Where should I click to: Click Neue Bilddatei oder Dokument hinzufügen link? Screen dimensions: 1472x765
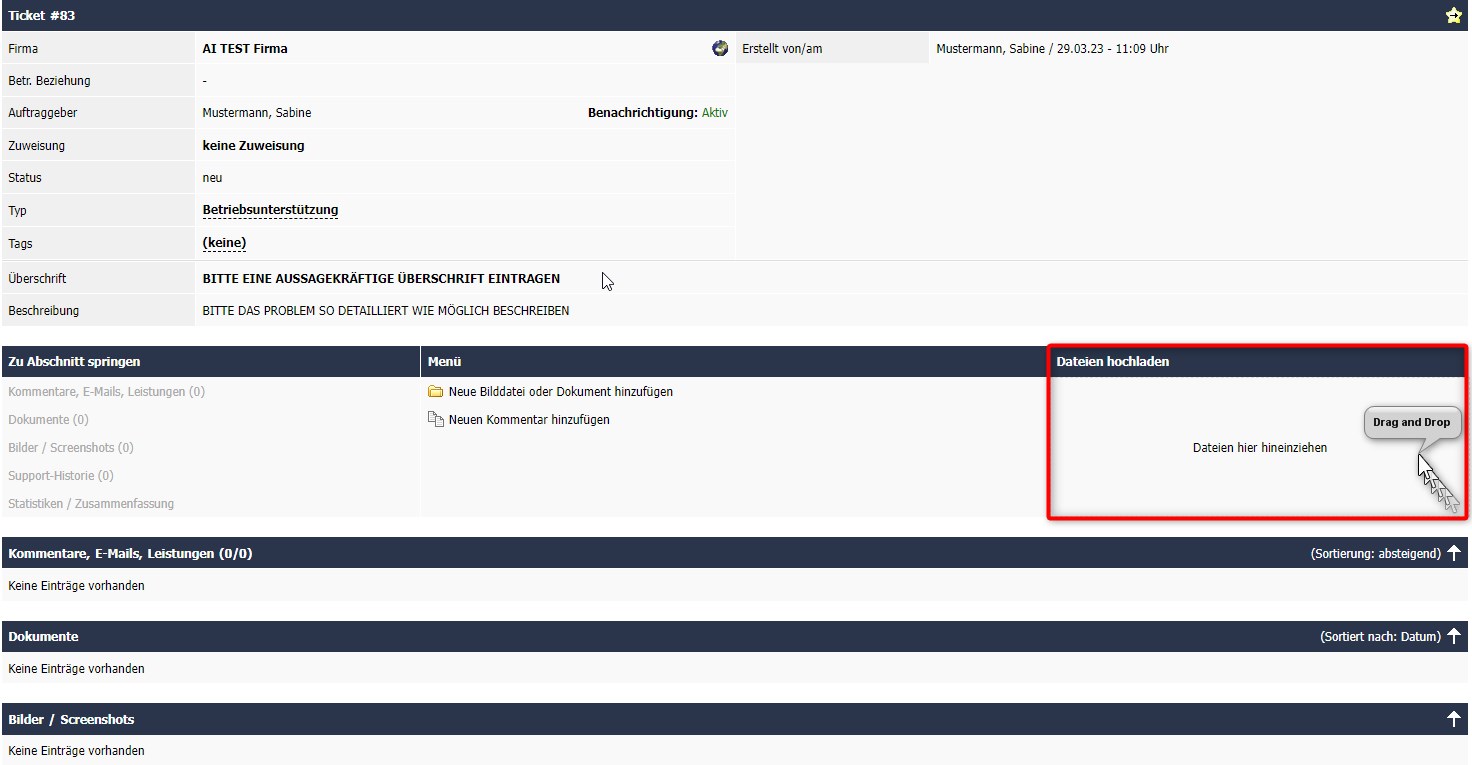pyautogui.click(x=560, y=392)
